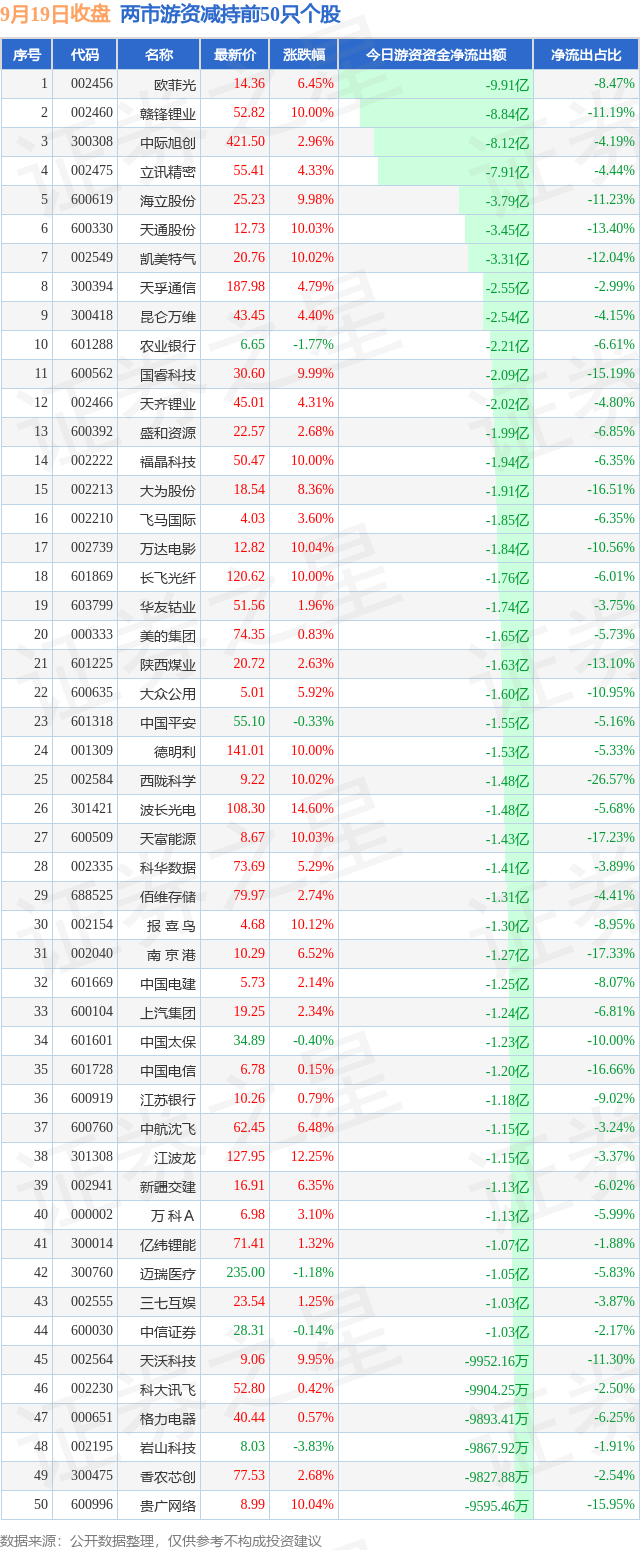The width and height of the screenshot is (640, 1550).
Task: Click the stock name 中国电建
Action: pos(168,983)
